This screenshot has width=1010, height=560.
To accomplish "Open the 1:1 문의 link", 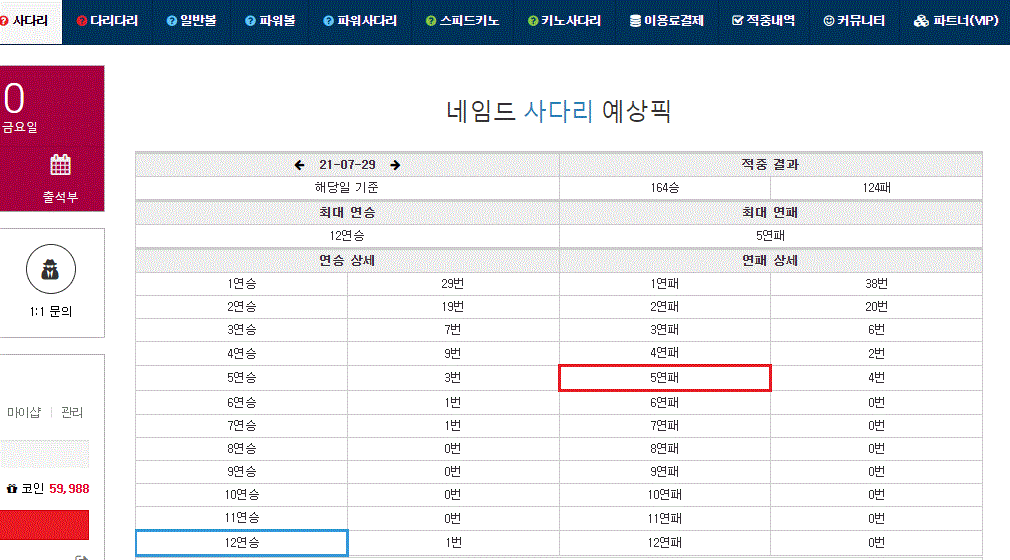I will tap(51, 312).
